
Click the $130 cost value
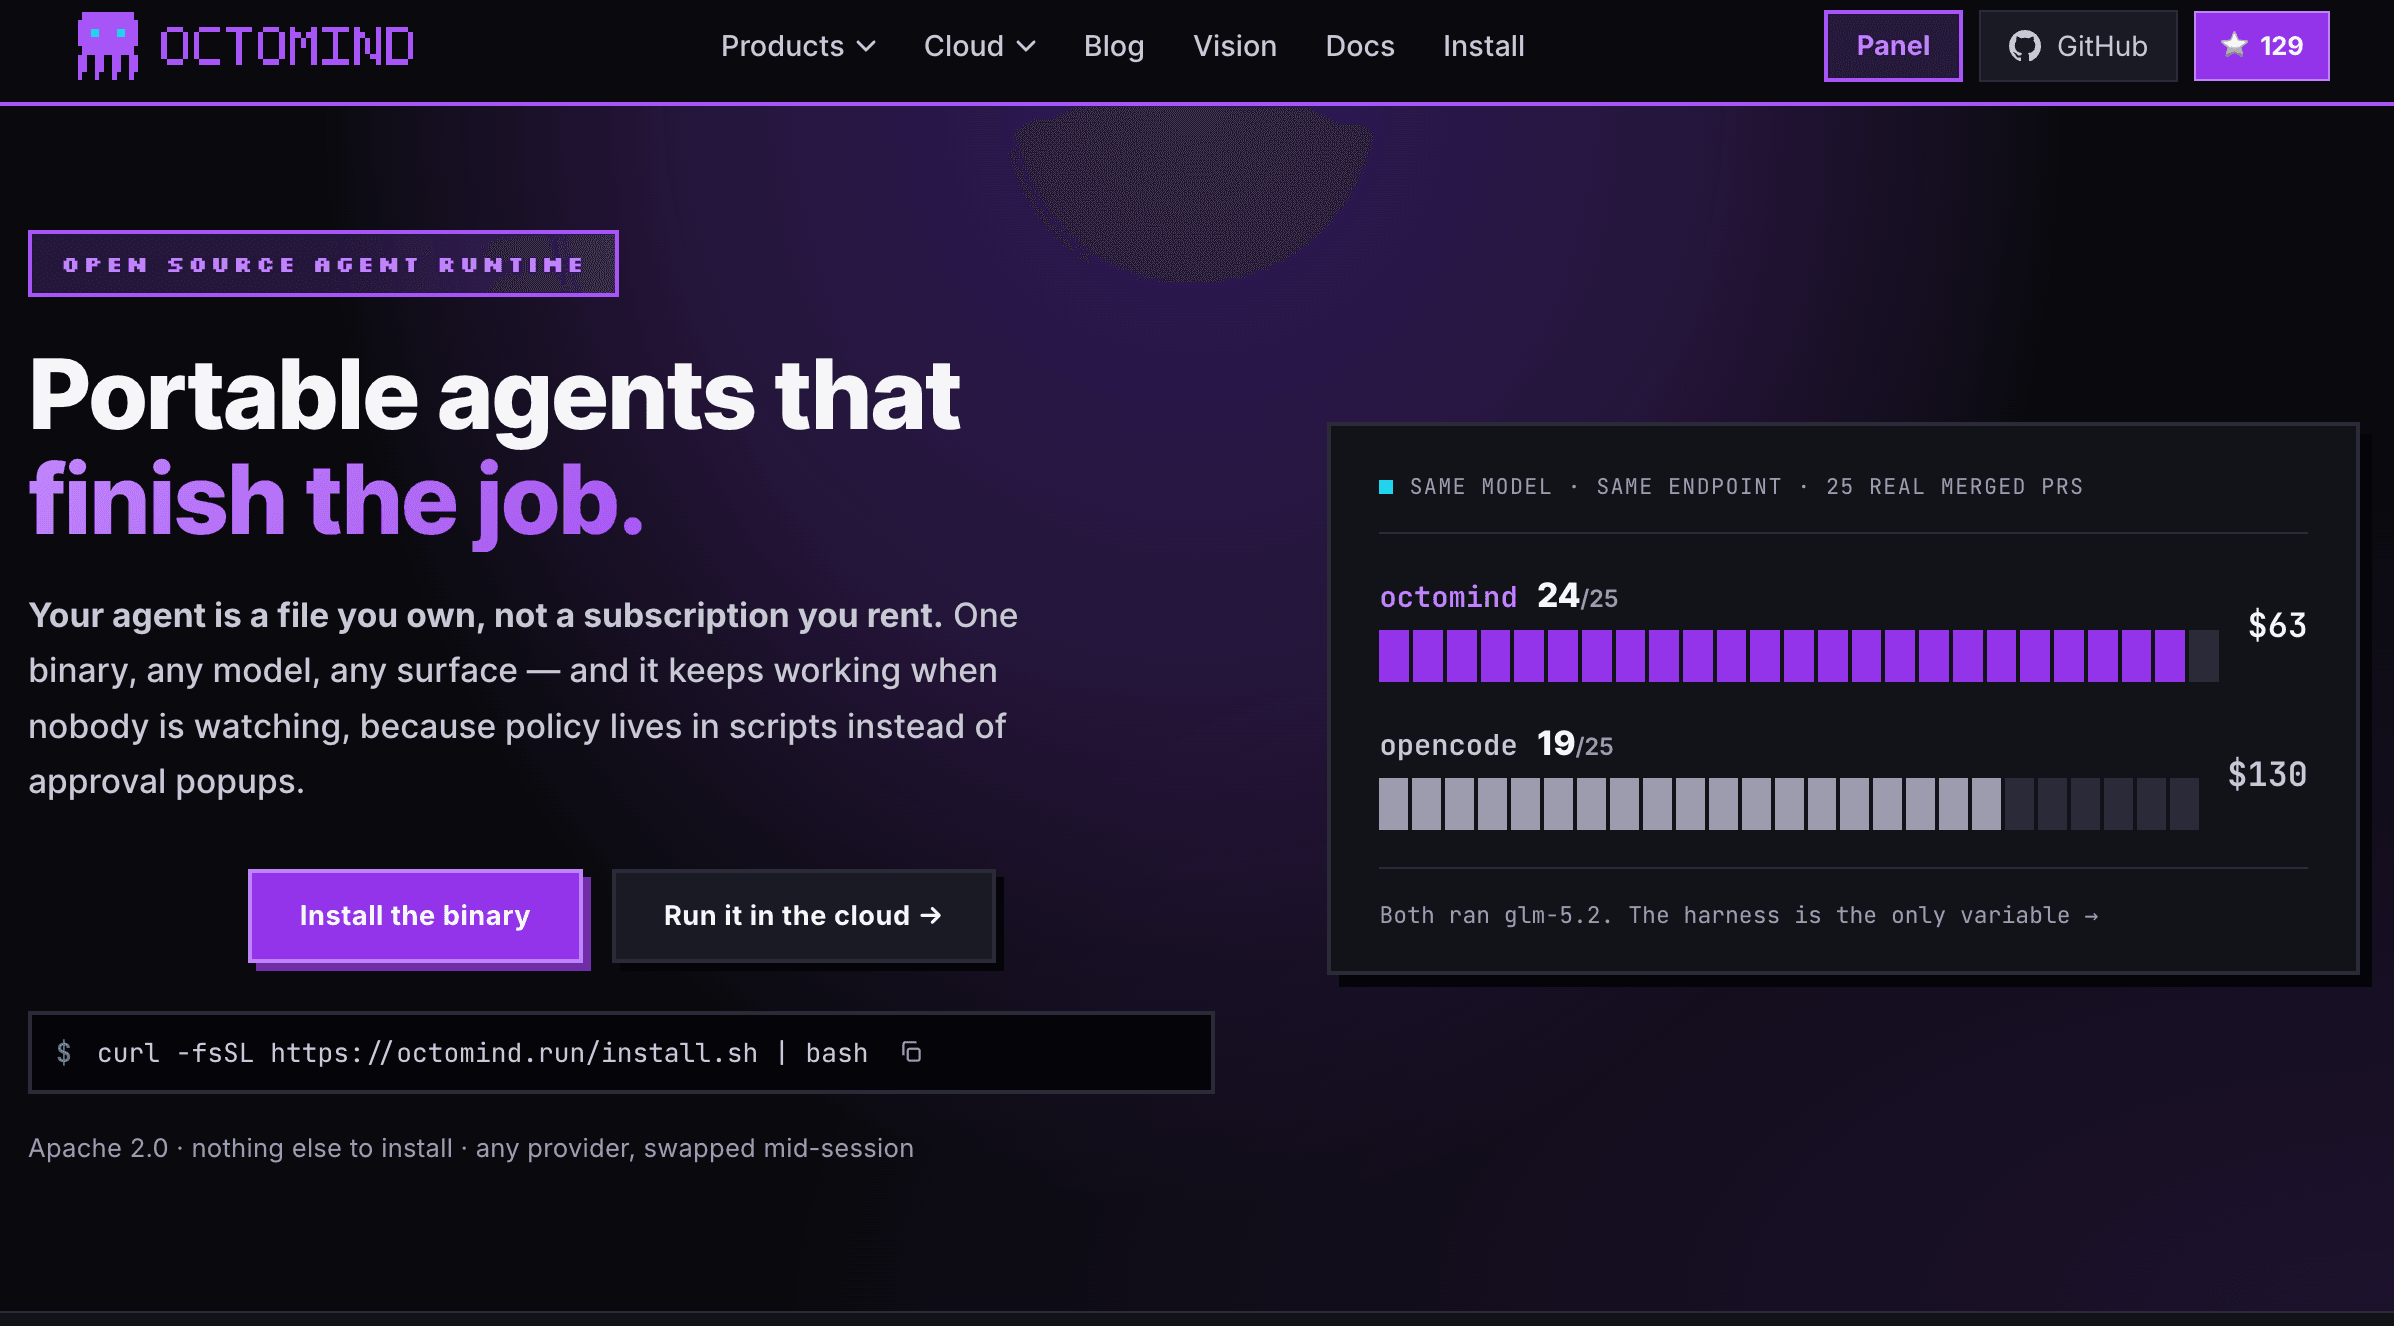pos(2267,774)
